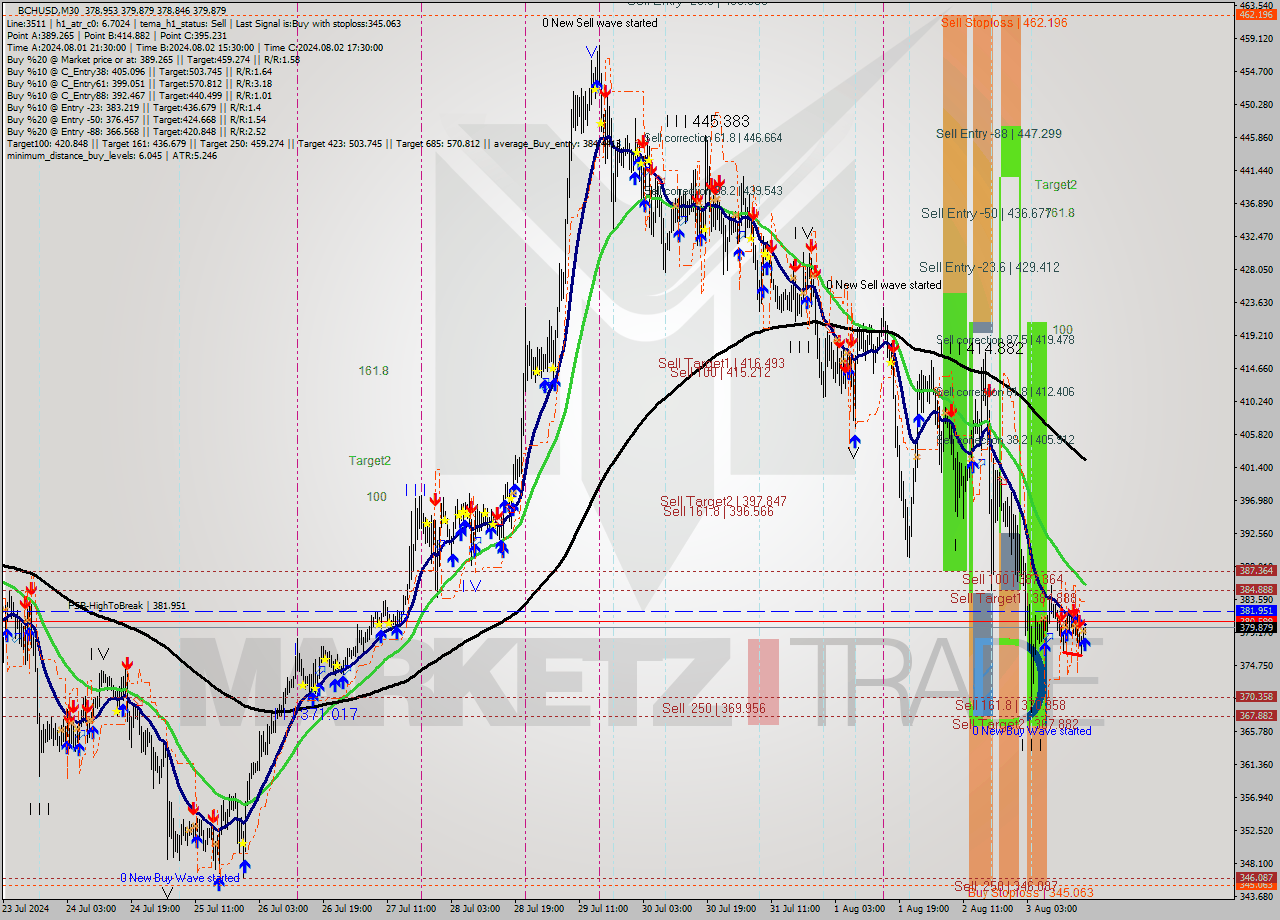Viewport: 1280px width, 920px height.
Task: Click the '23 Jul 2024' time axis label
Action: (x=25, y=909)
